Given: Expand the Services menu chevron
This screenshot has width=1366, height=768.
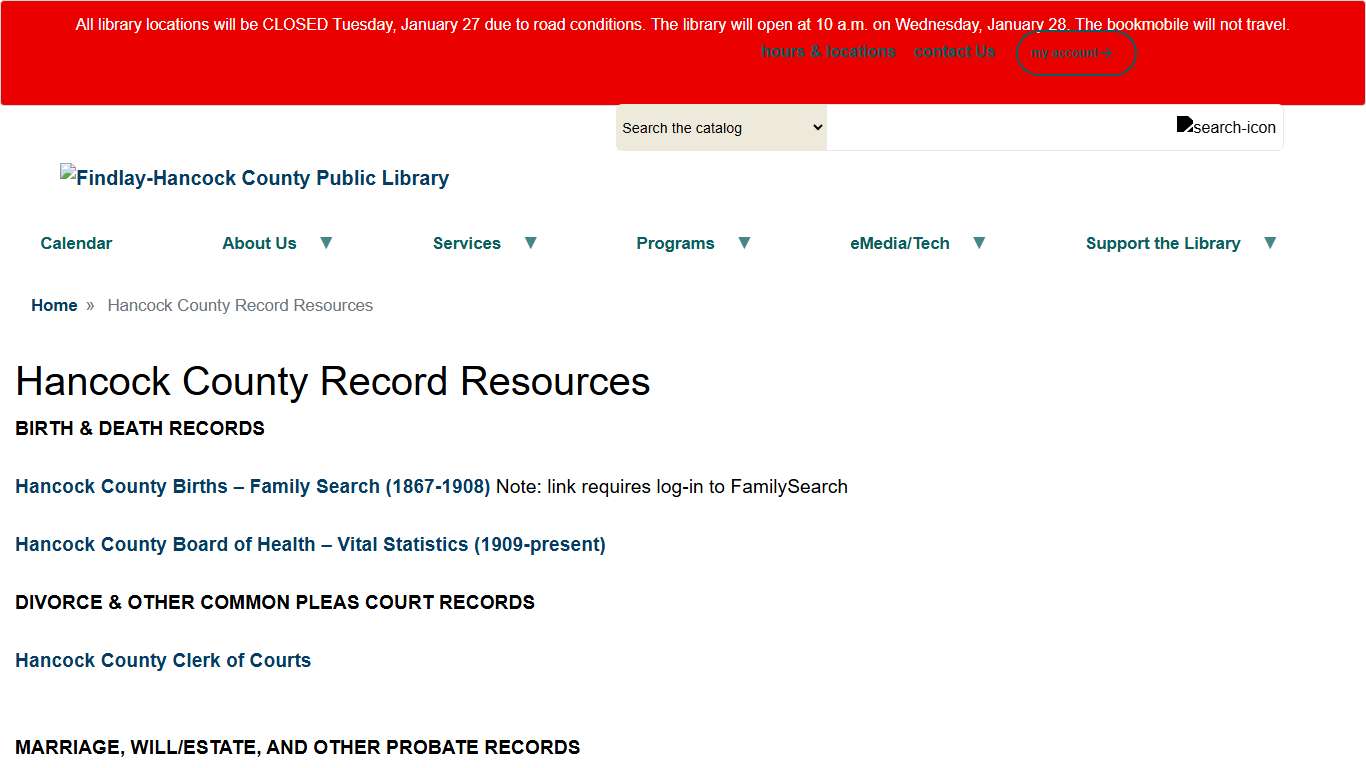Looking at the screenshot, I should point(531,242).
